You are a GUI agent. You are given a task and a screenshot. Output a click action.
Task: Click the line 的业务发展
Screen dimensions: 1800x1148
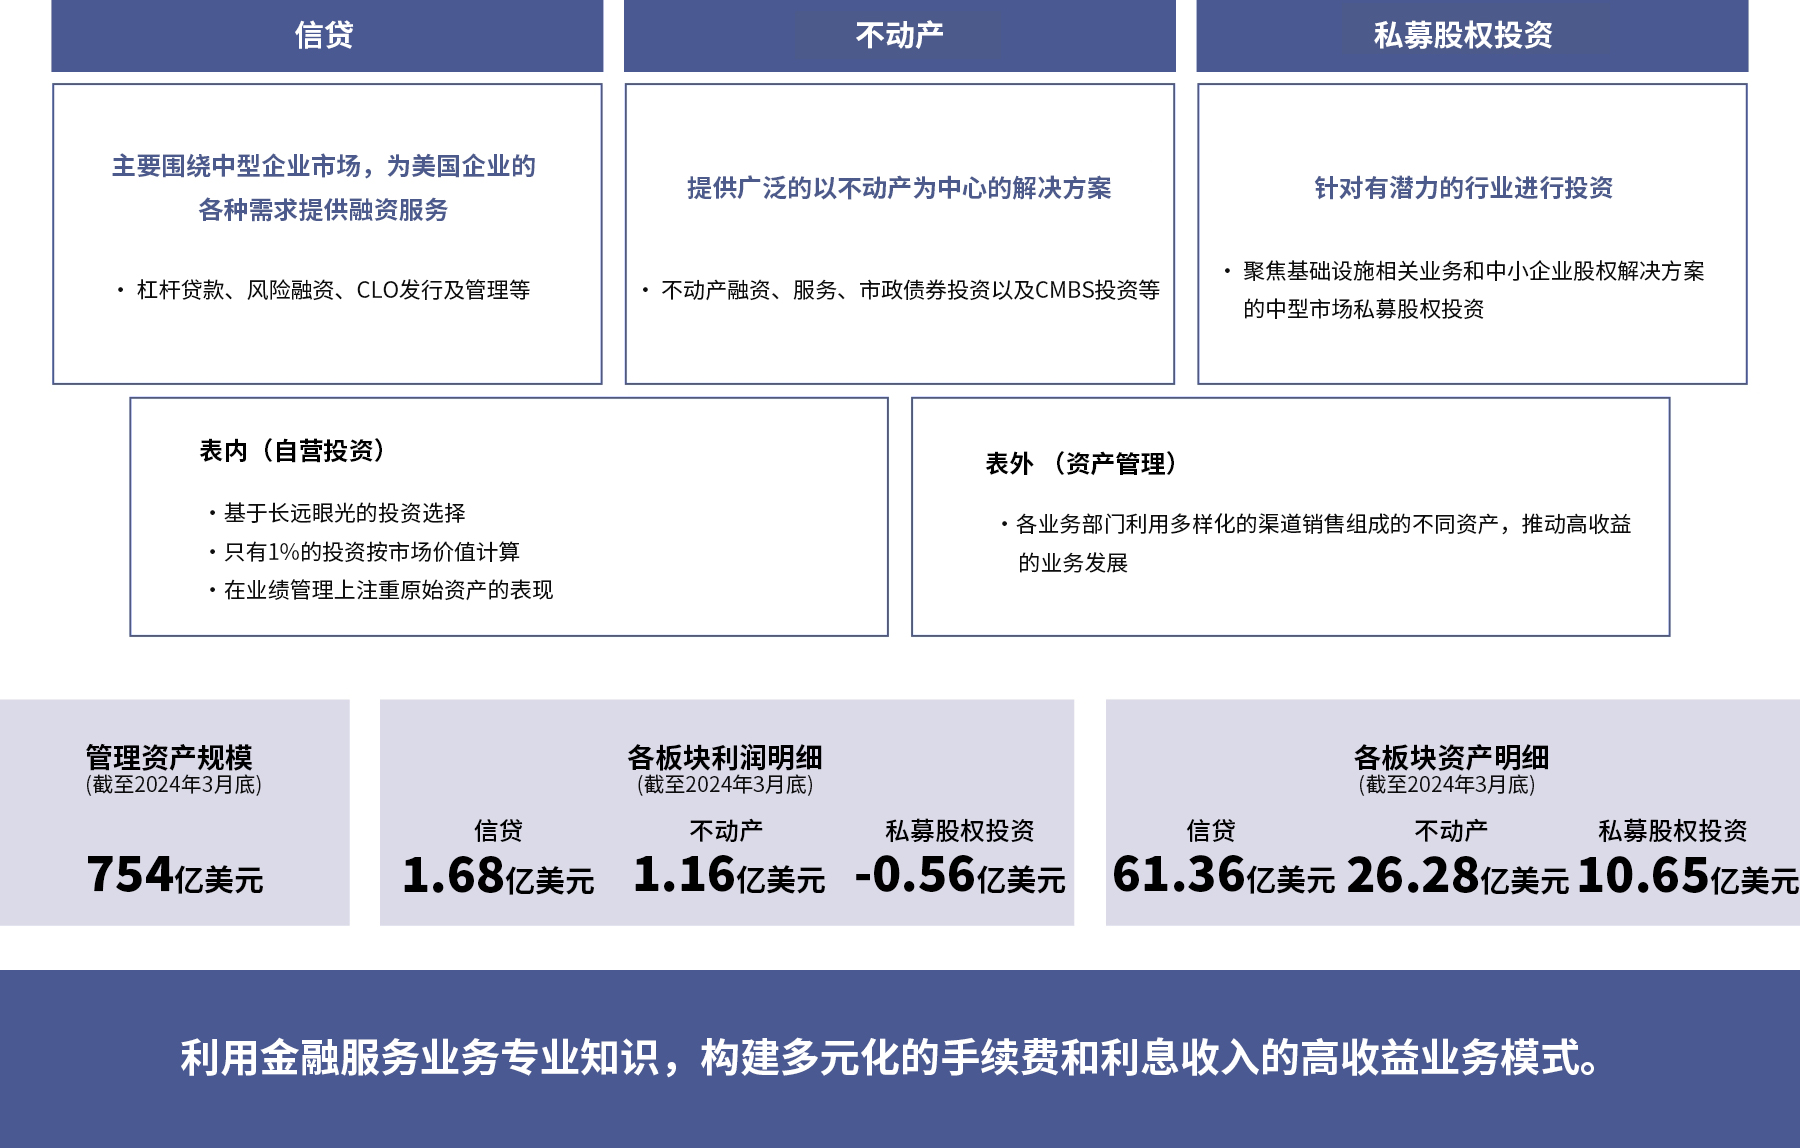pos(1073,563)
